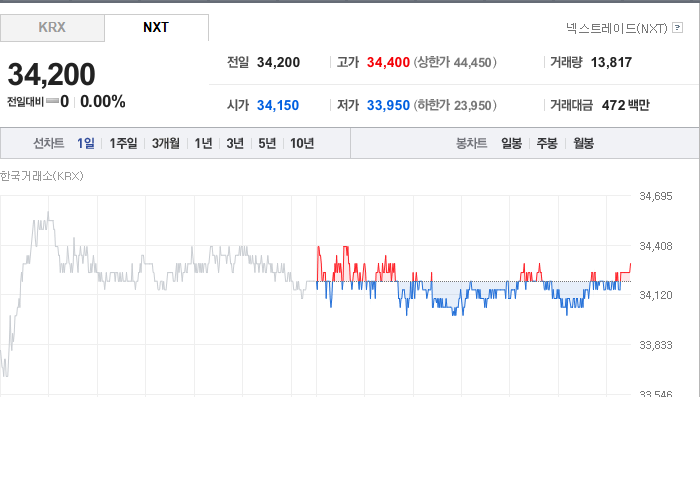Click the upper limit 상한가 44,450 text
700x490 pixels.
[455, 62]
